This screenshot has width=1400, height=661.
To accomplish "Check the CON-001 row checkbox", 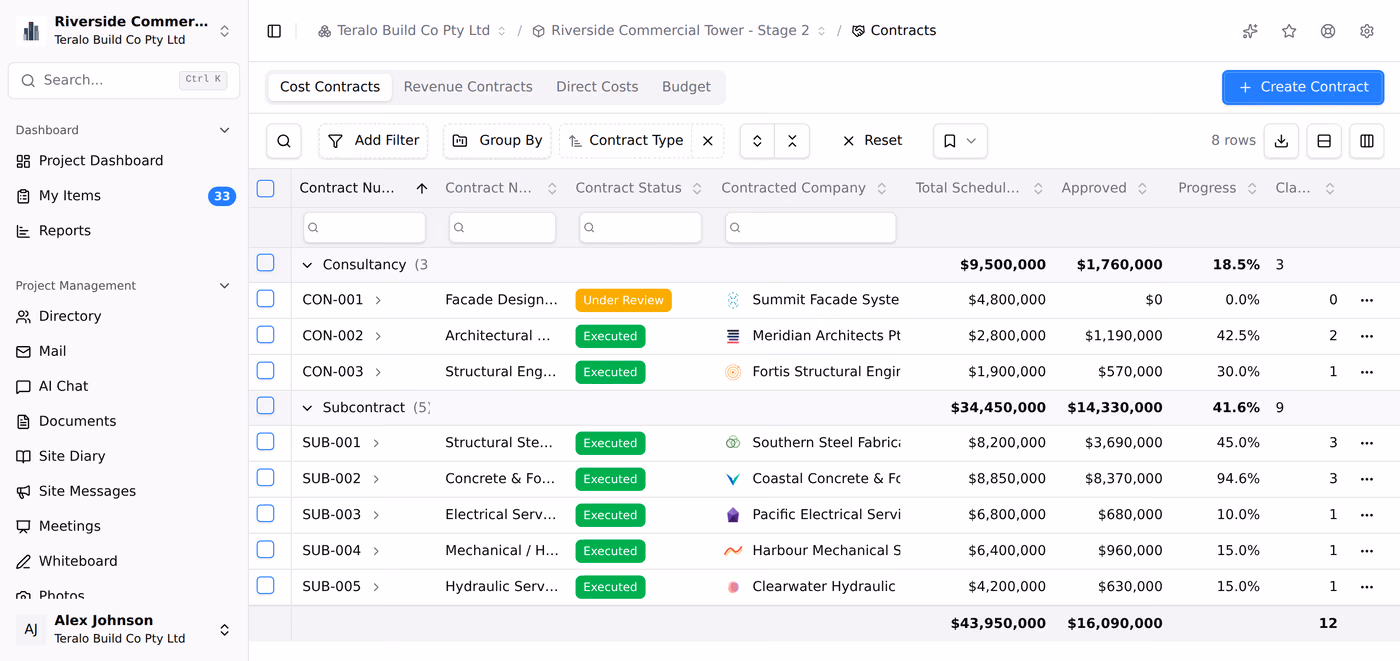I will [x=265, y=299].
